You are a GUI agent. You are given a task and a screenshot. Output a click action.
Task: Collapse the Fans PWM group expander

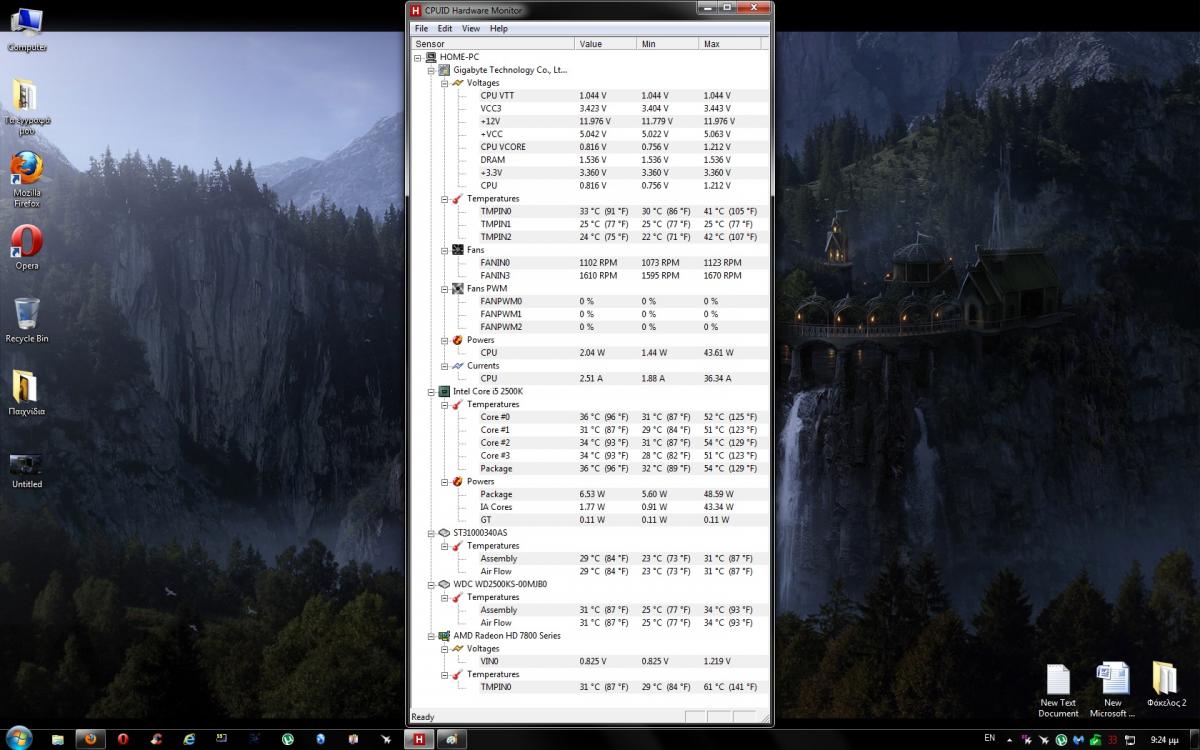445,289
